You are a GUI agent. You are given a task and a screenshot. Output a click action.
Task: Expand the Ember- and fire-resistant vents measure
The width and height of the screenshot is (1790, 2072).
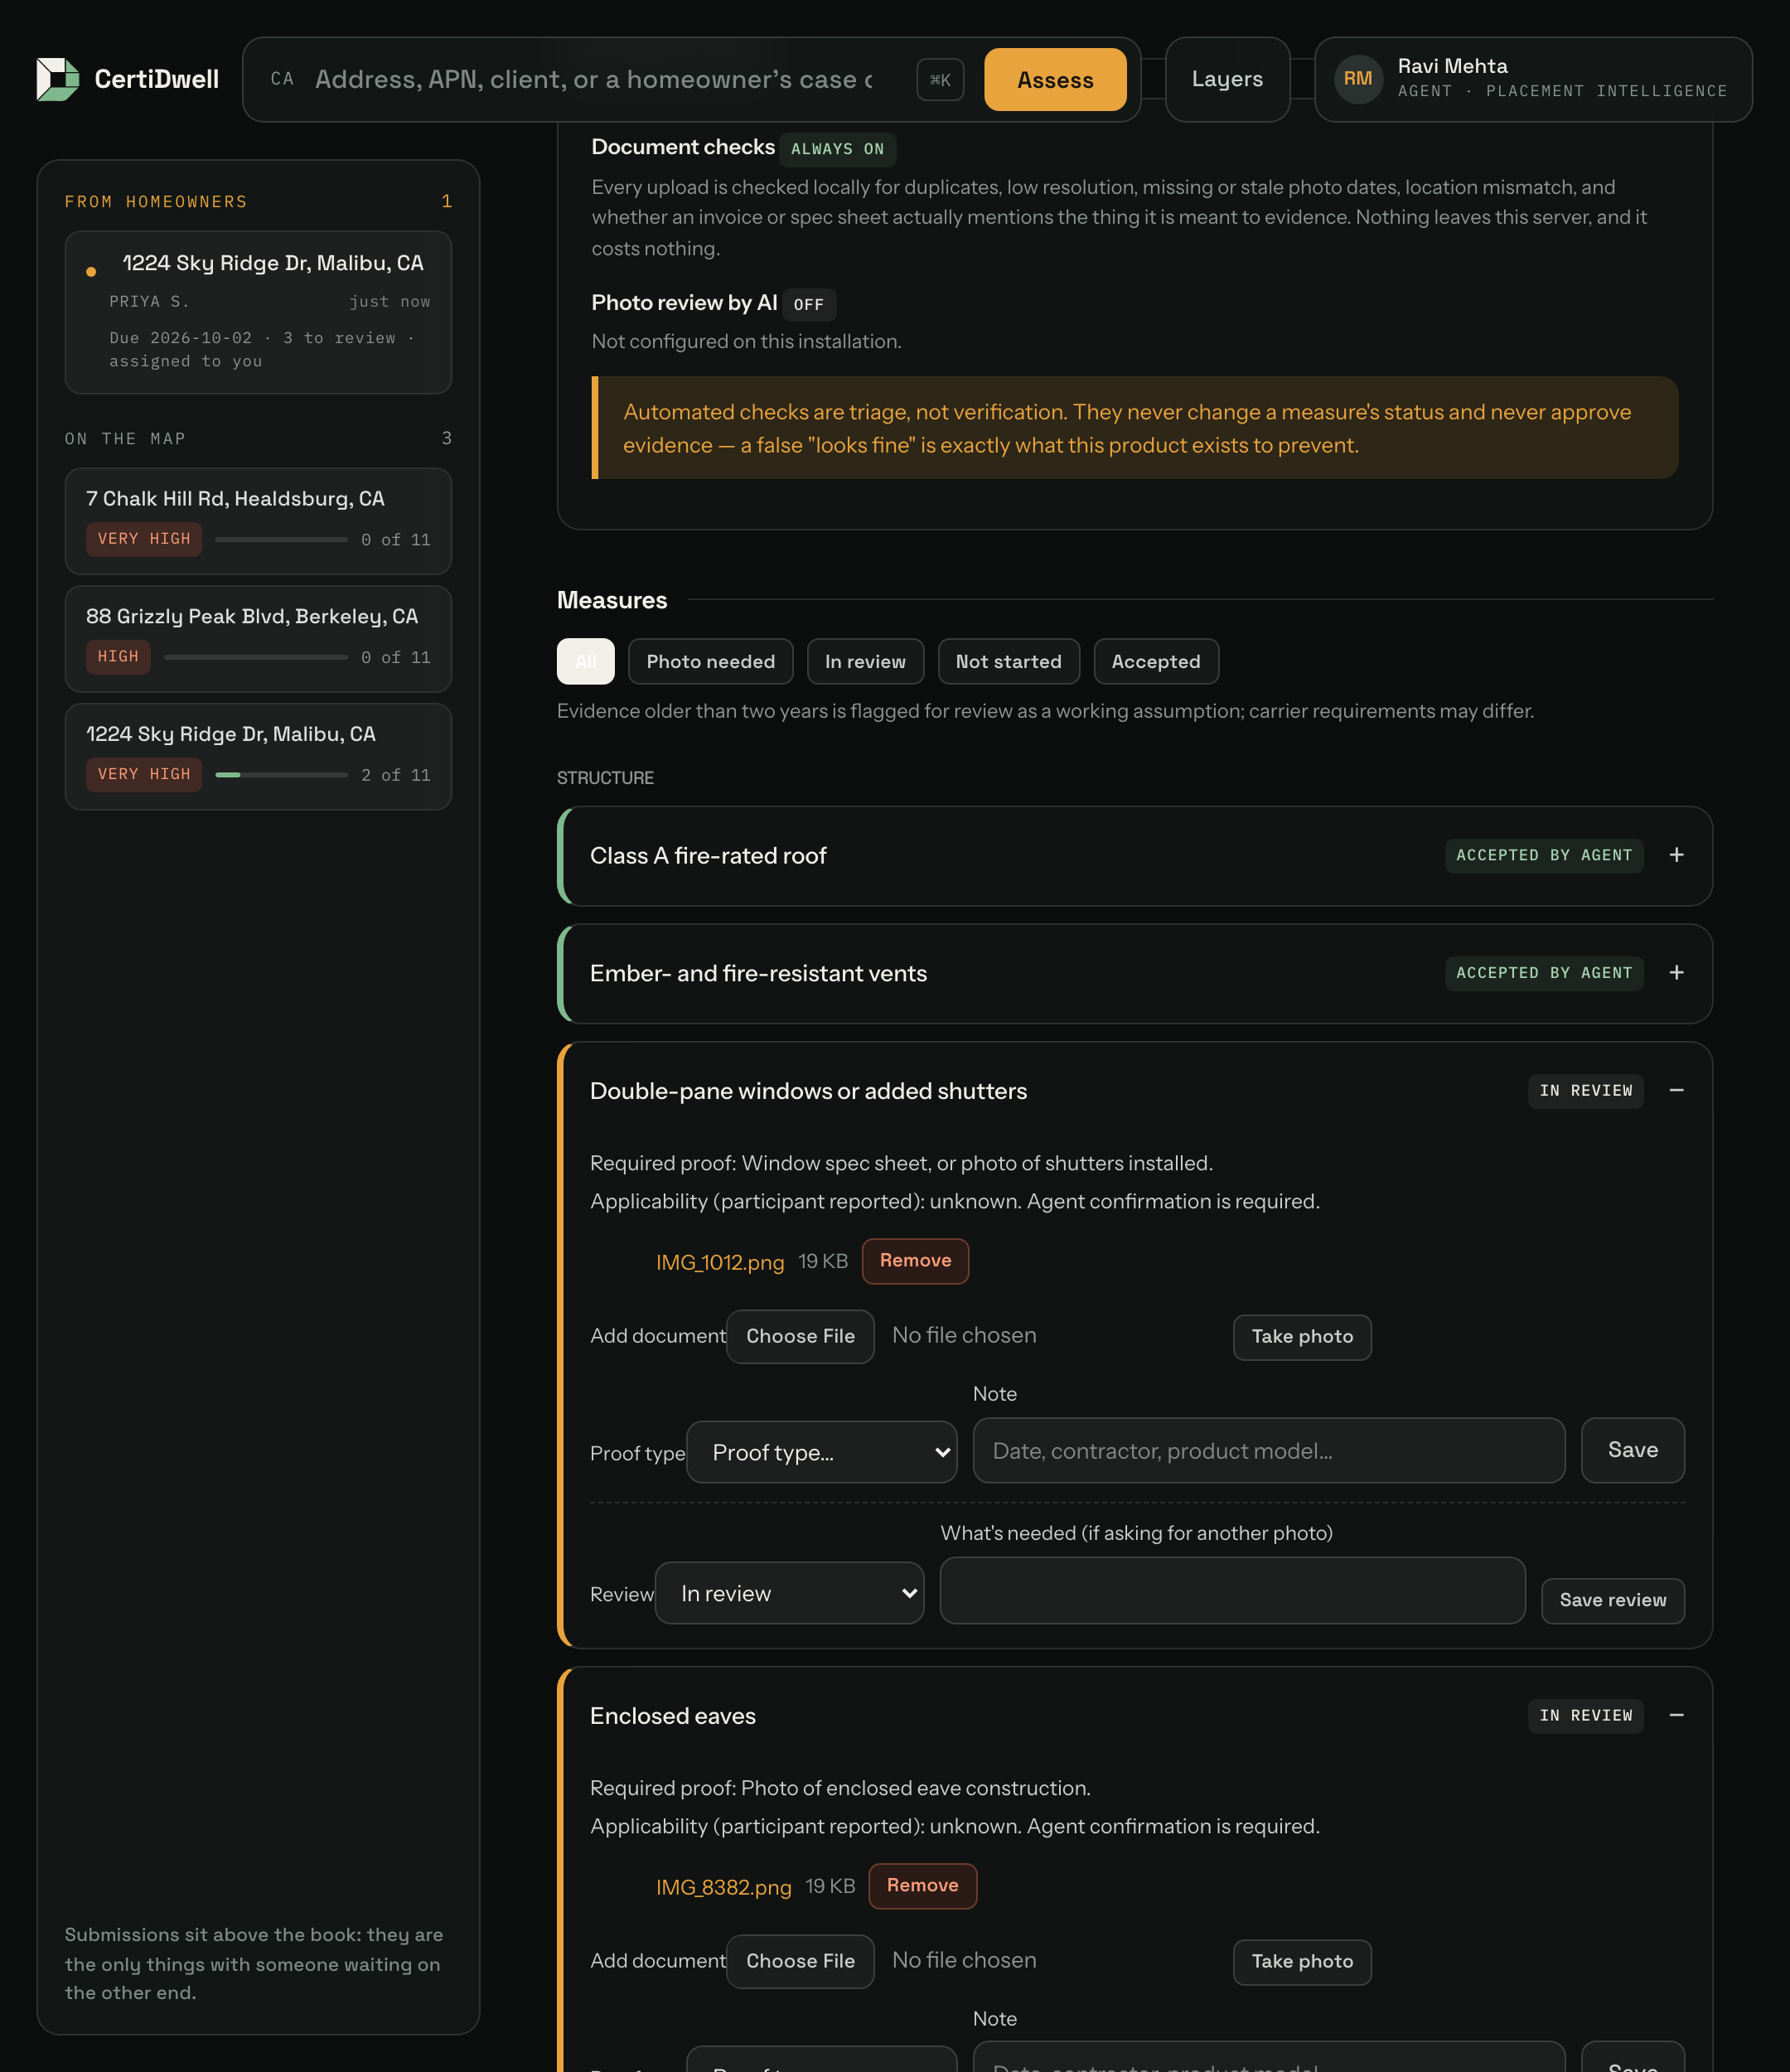coord(1676,973)
